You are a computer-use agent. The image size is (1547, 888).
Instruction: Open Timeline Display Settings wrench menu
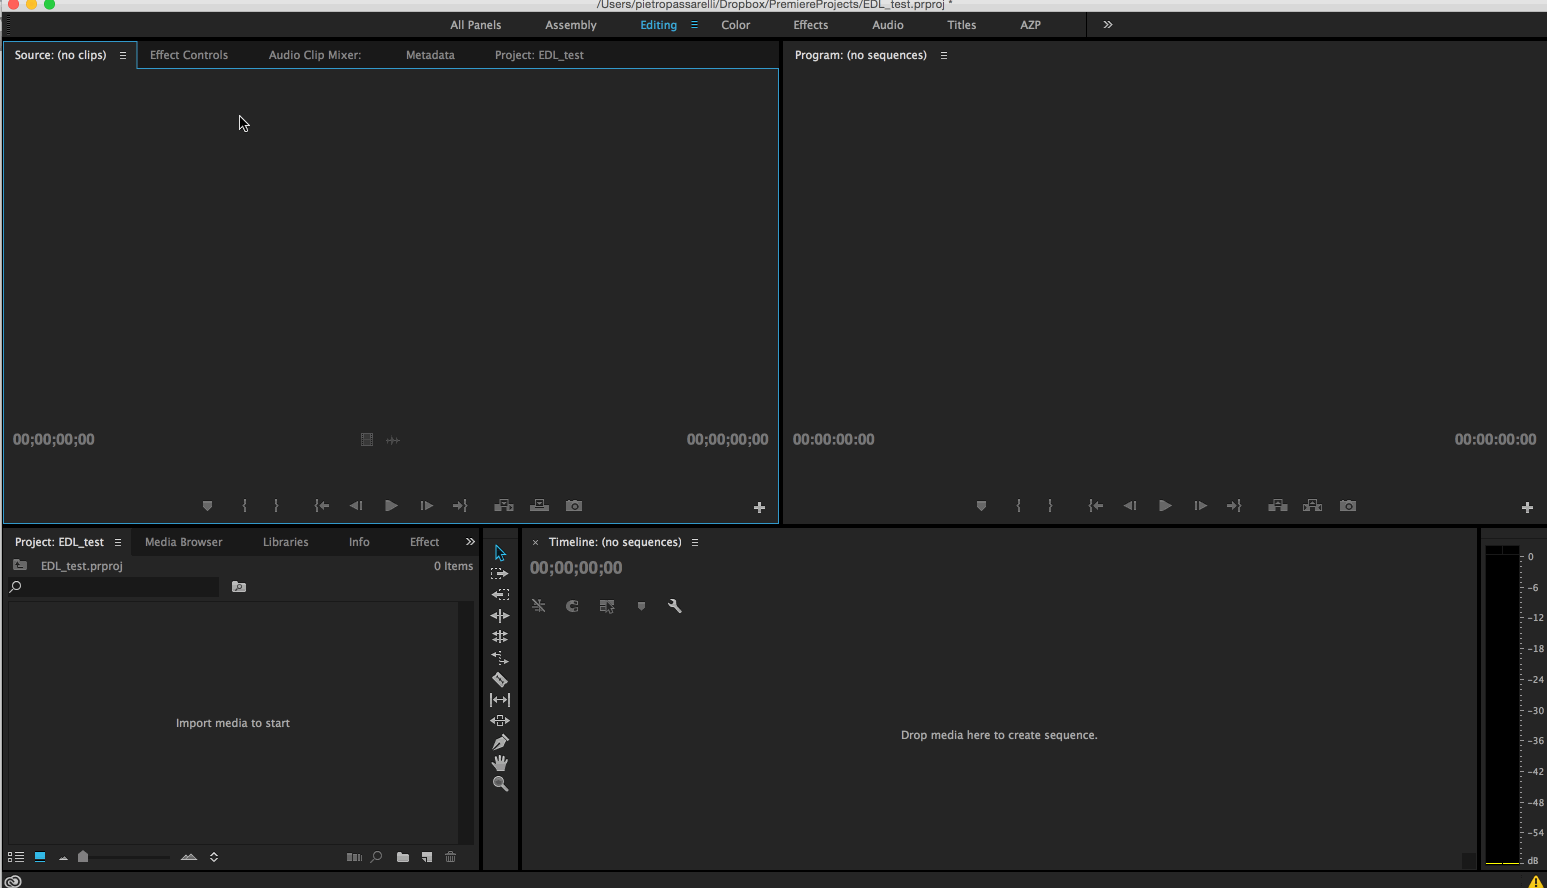[x=675, y=606]
